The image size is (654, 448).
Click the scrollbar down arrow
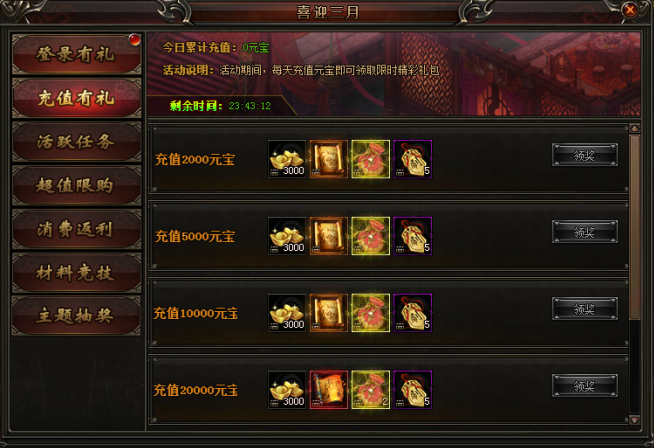pos(634,420)
